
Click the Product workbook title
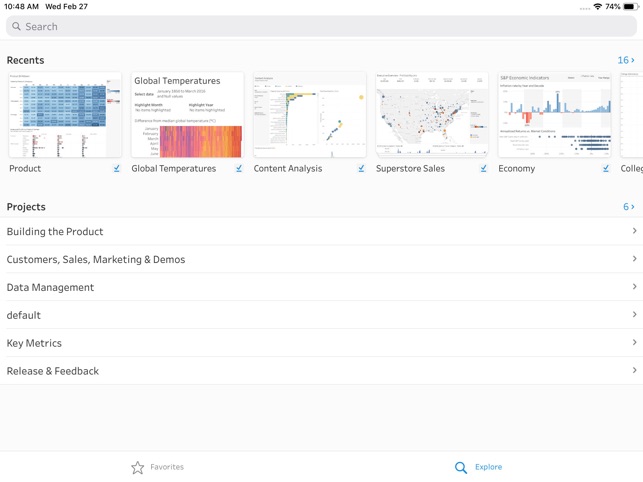click(x=25, y=169)
